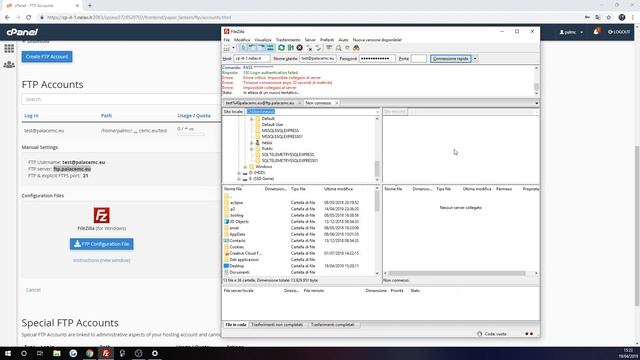Click cPanel notifications bell icon
The image size is (640, 360).
click(596, 32)
